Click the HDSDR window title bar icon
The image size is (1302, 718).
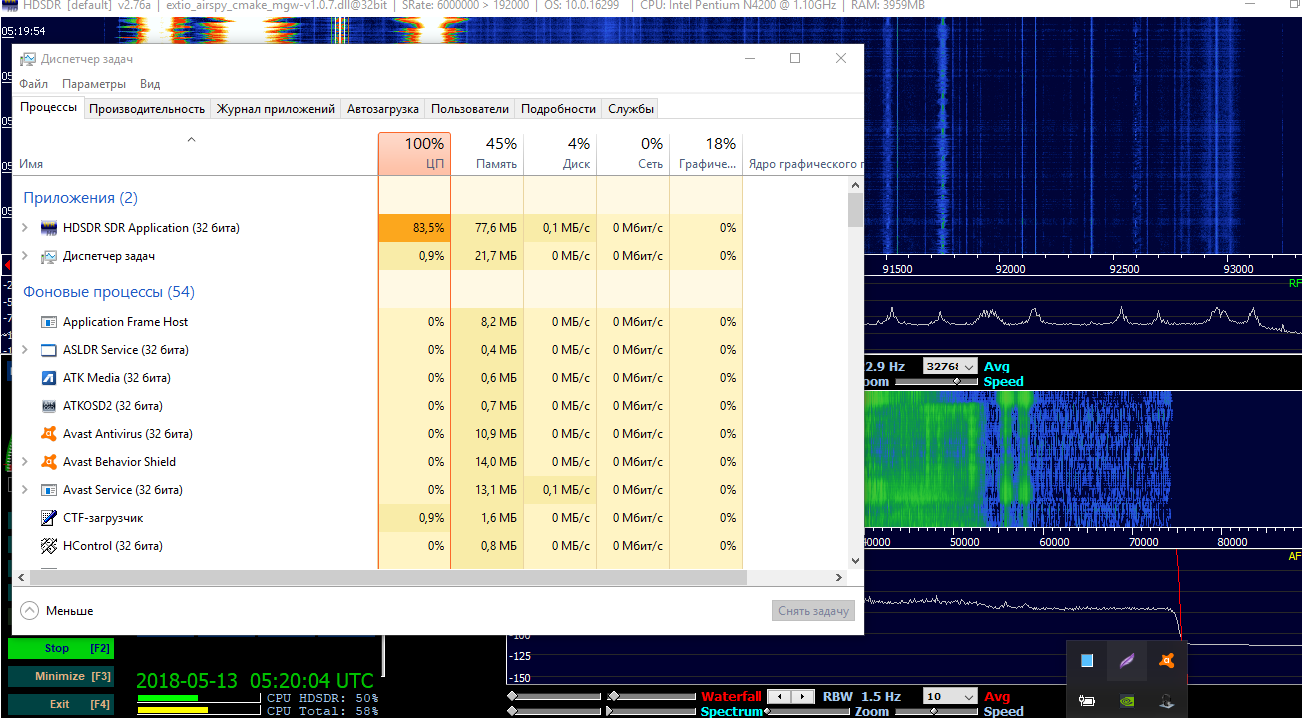click(10, 6)
